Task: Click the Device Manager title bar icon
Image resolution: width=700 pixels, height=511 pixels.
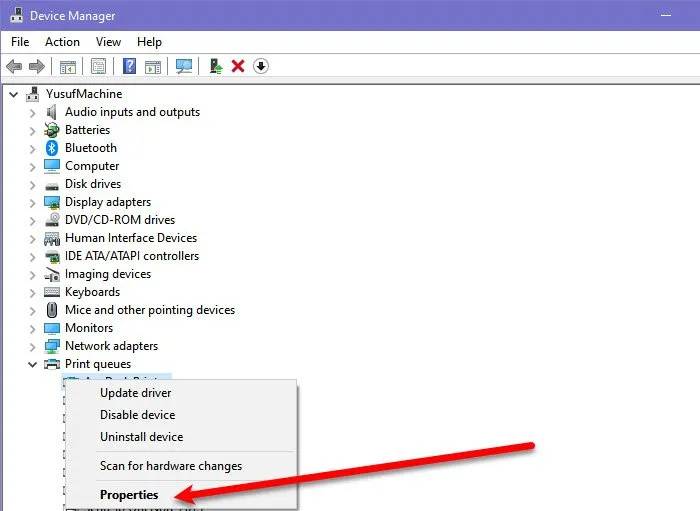Action: [17, 14]
